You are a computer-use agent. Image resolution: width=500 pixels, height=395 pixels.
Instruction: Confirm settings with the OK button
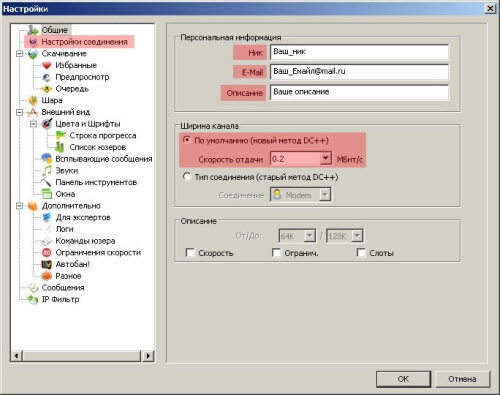tap(403, 379)
